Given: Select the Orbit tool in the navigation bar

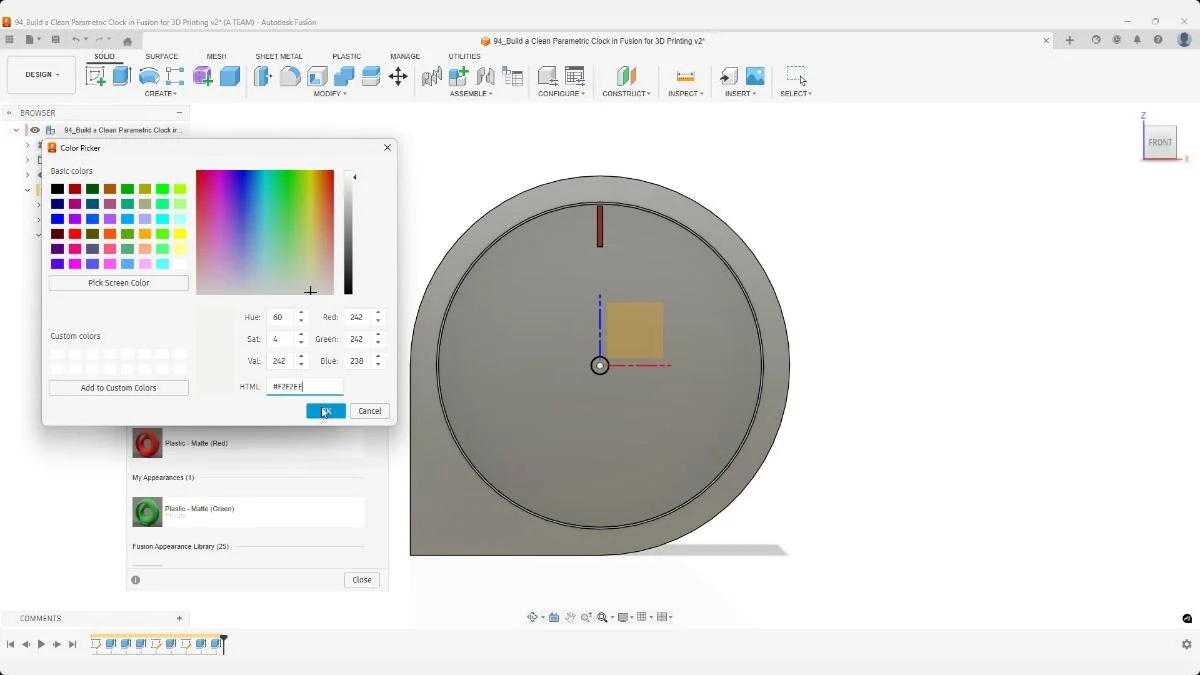Looking at the screenshot, I should (x=533, y=616).
